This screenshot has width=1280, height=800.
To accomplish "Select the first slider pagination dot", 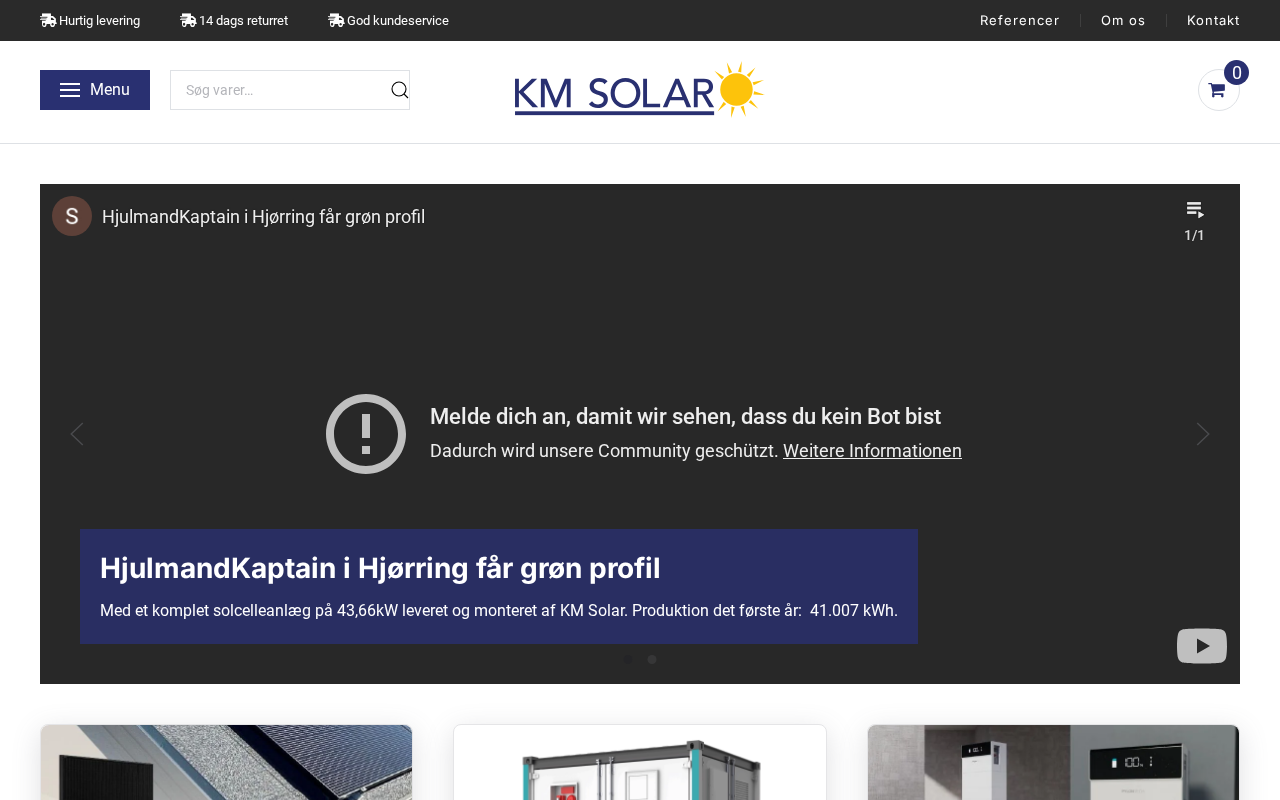I will pos(628,660).
